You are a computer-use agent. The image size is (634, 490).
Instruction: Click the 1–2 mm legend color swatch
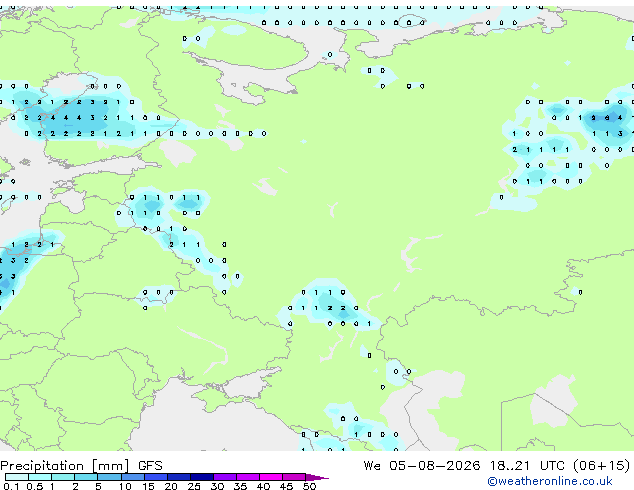coord(63,477)
